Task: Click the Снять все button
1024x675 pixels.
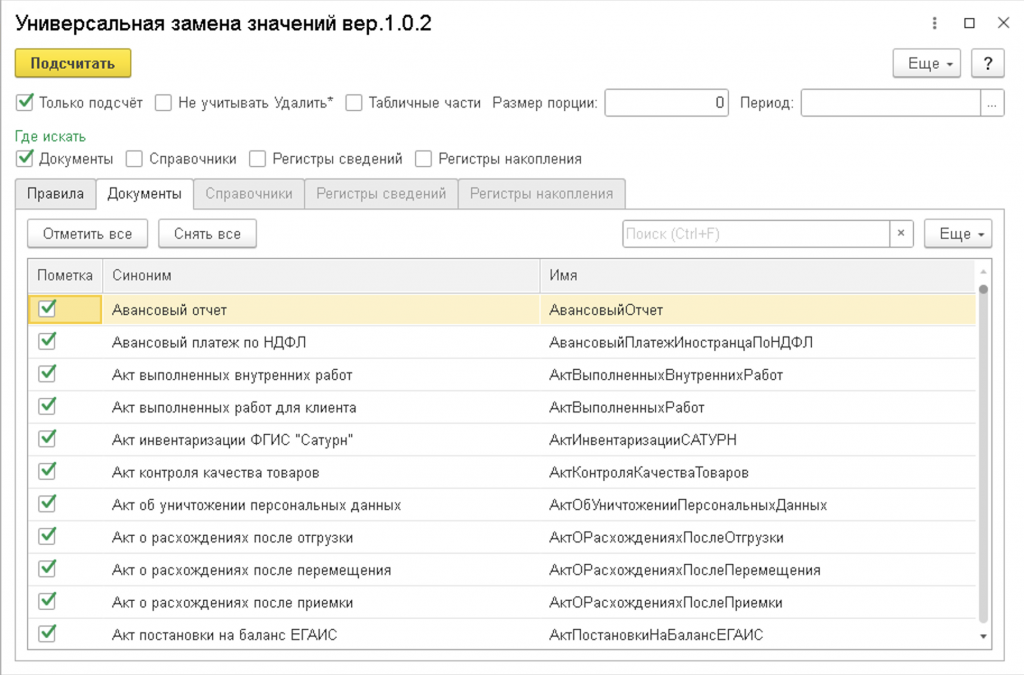Action: [207, 234]
